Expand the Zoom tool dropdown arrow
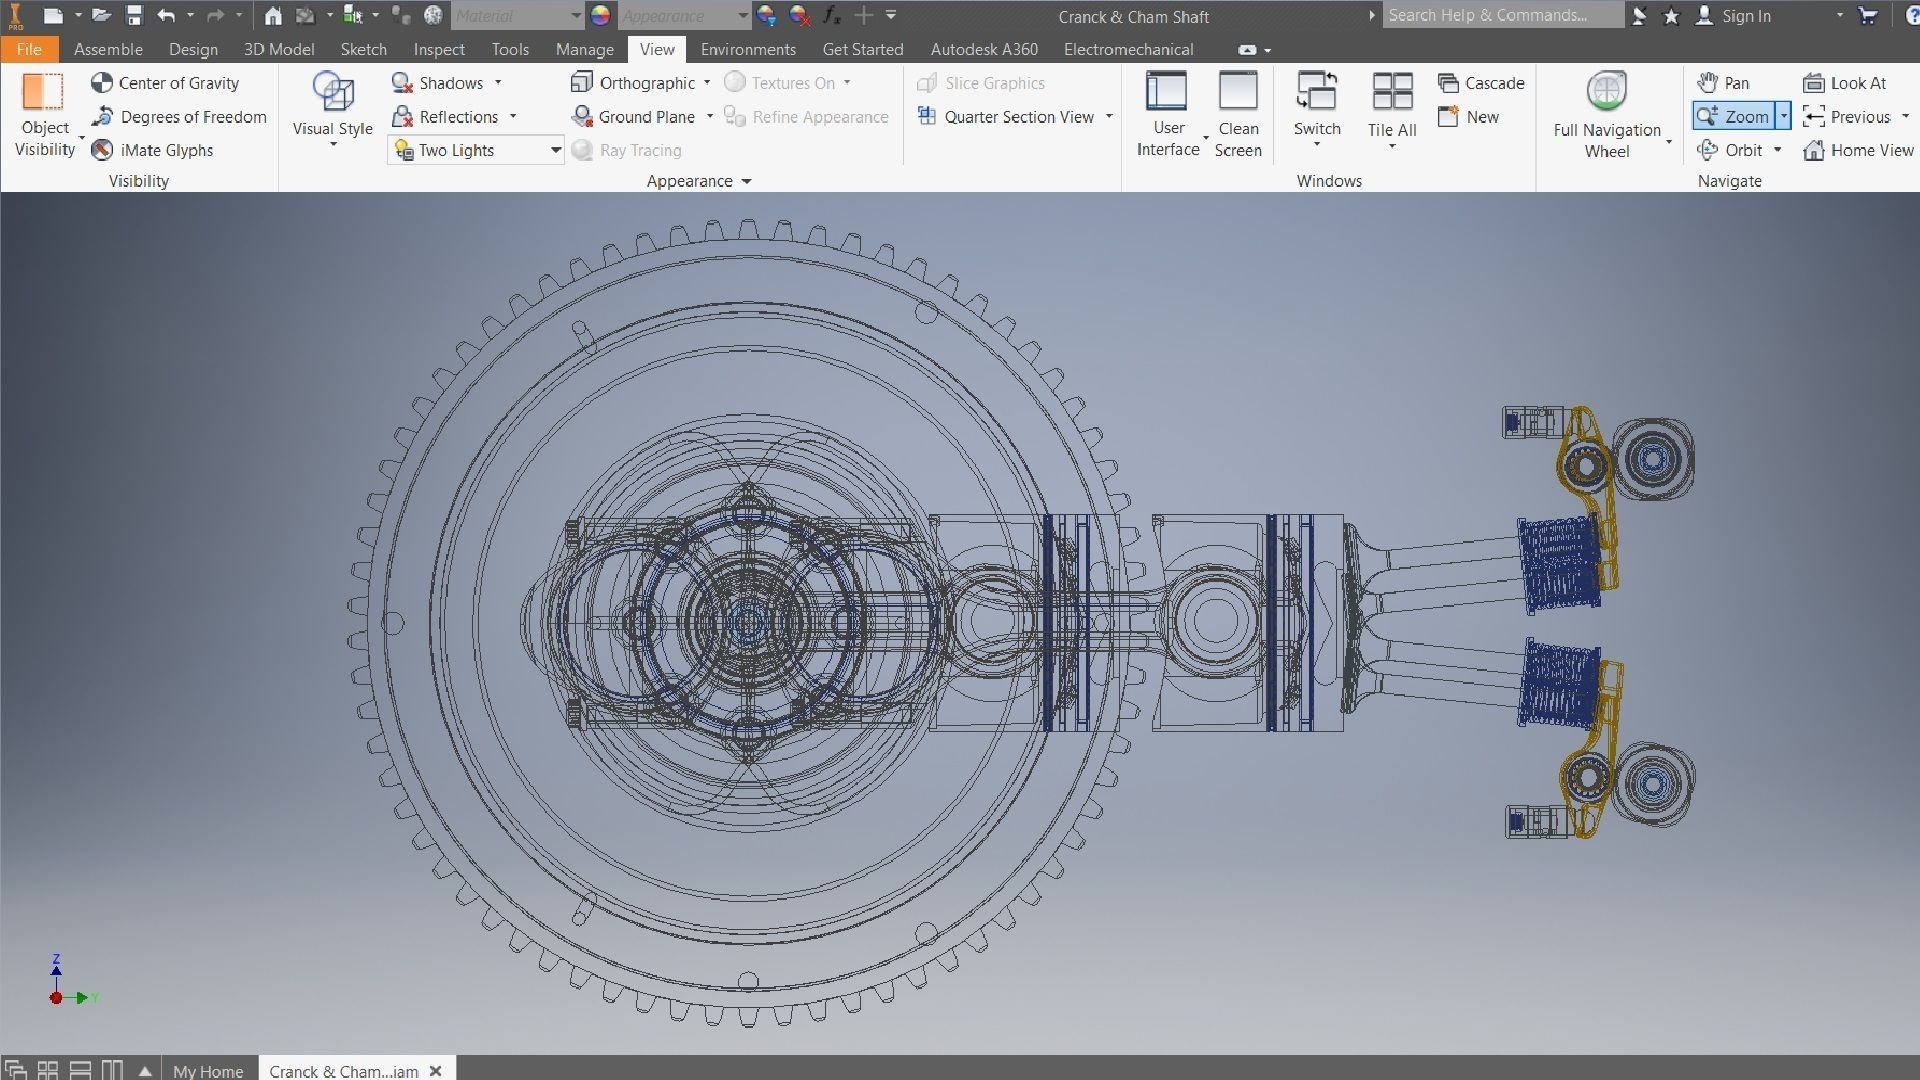This screenshot has width=1920, height=1080. click(x=1783, y=117)
